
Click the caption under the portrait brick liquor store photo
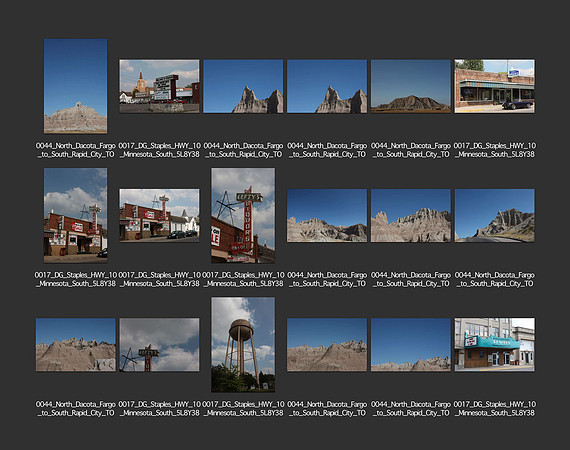76,279
